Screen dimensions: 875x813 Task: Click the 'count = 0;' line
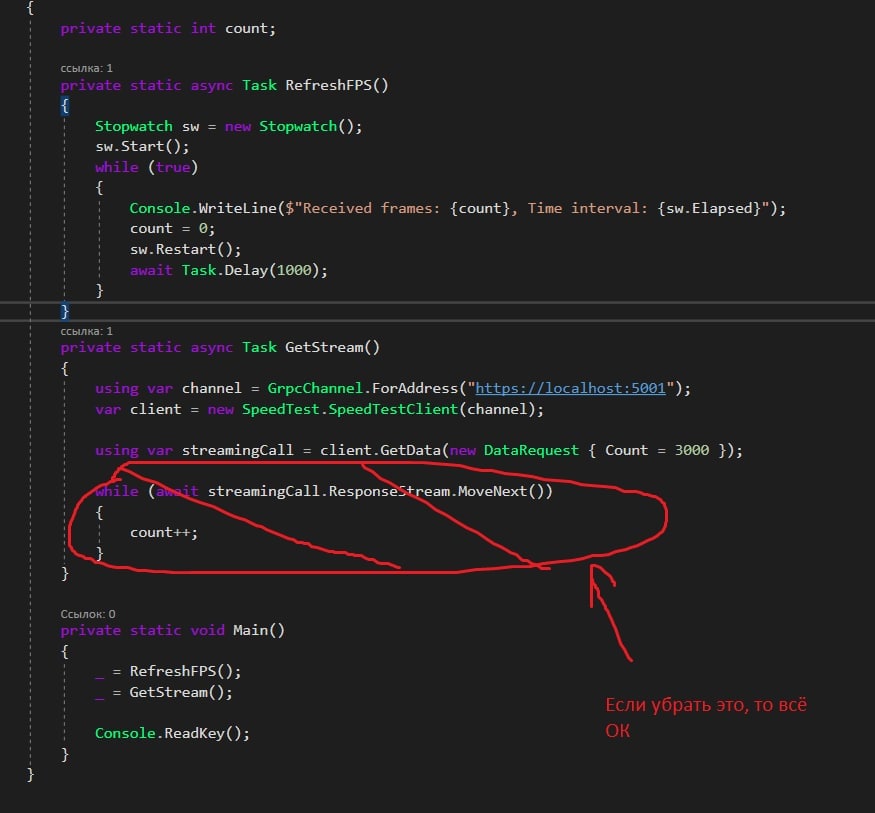coord(172,229)
